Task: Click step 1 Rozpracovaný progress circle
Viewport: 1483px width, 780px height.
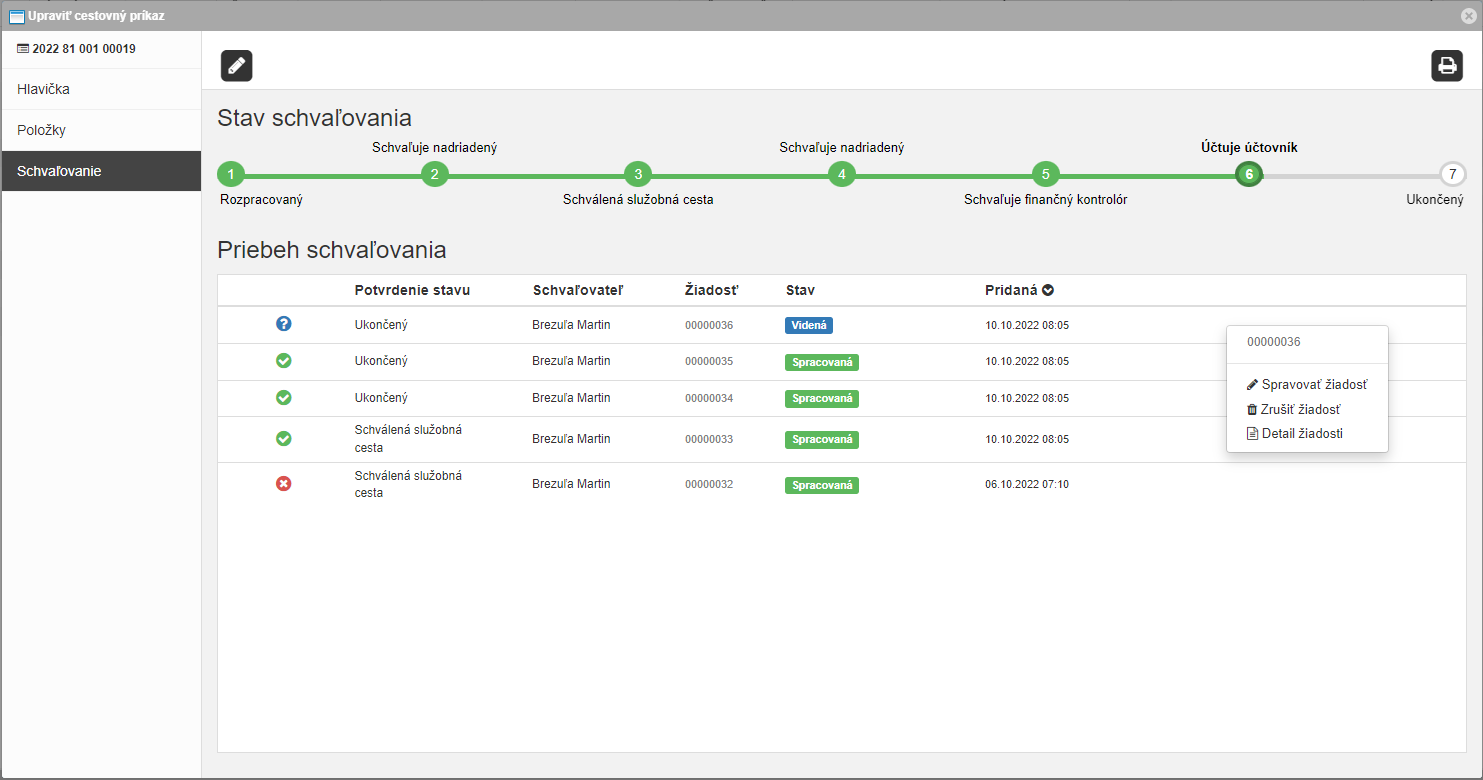Action: [231, 174]
